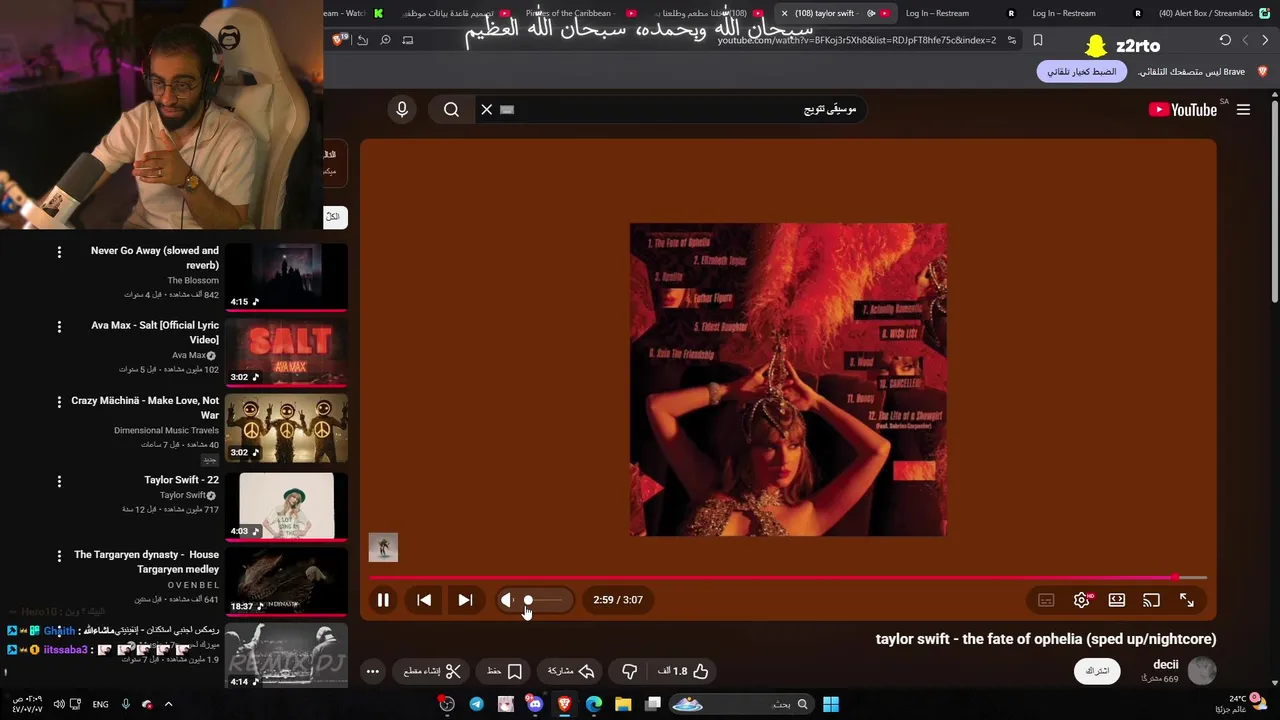
Task: Enter fullscreen mode in the player
Action: click(1186, 600)
